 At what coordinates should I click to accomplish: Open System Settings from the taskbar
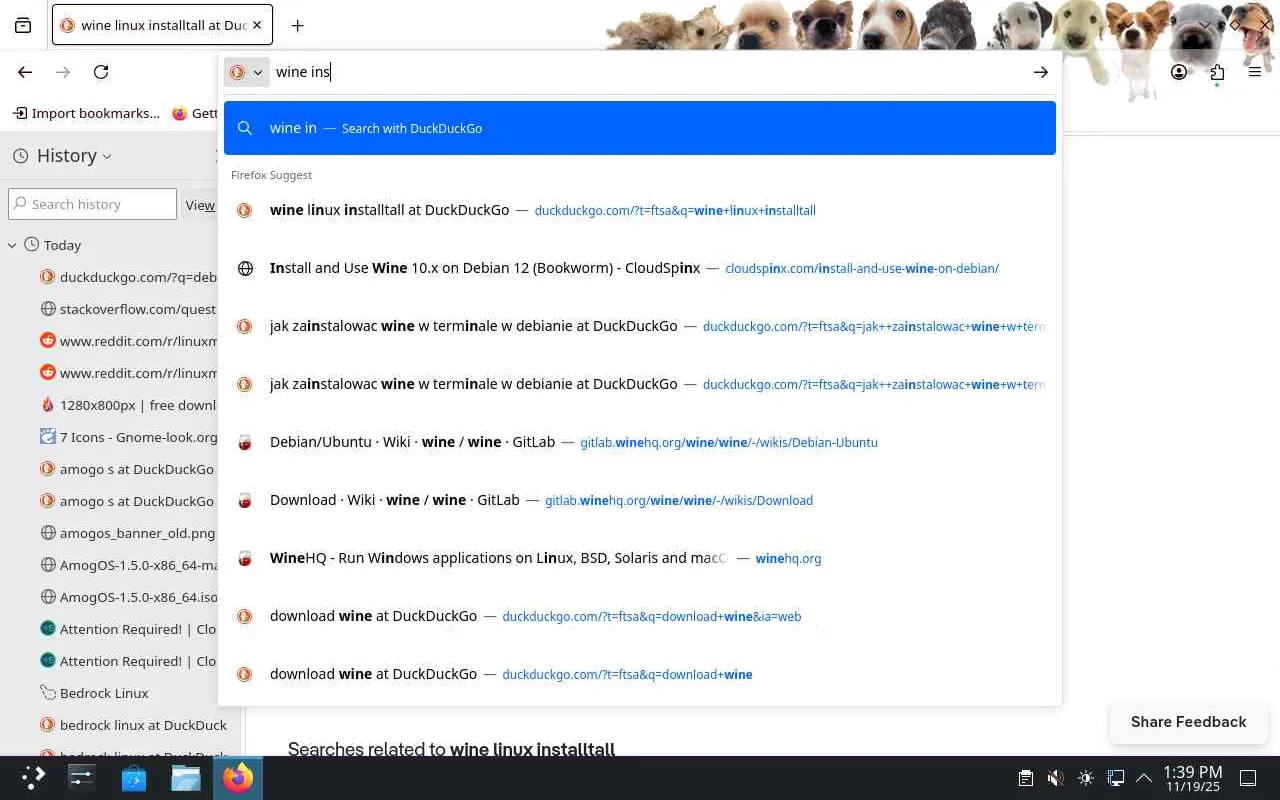click(82, 778)
